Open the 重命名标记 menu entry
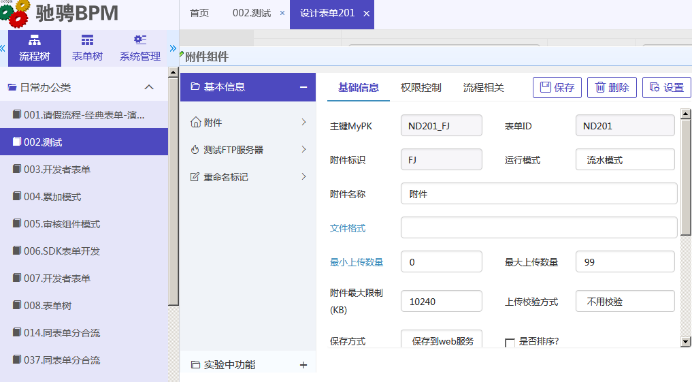 click(x=248, y=177)
